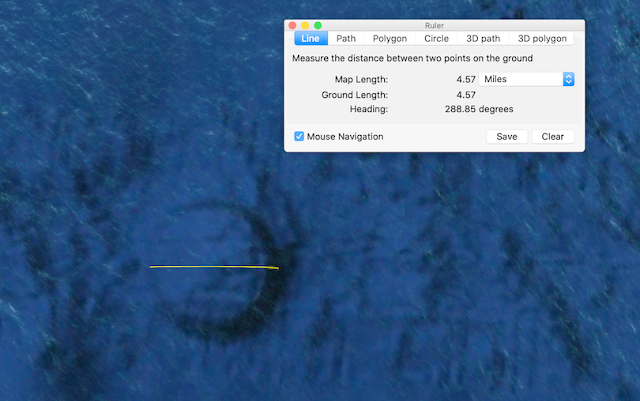
Task: Close the Ruler window with red button
Action: tap(292, 25)
